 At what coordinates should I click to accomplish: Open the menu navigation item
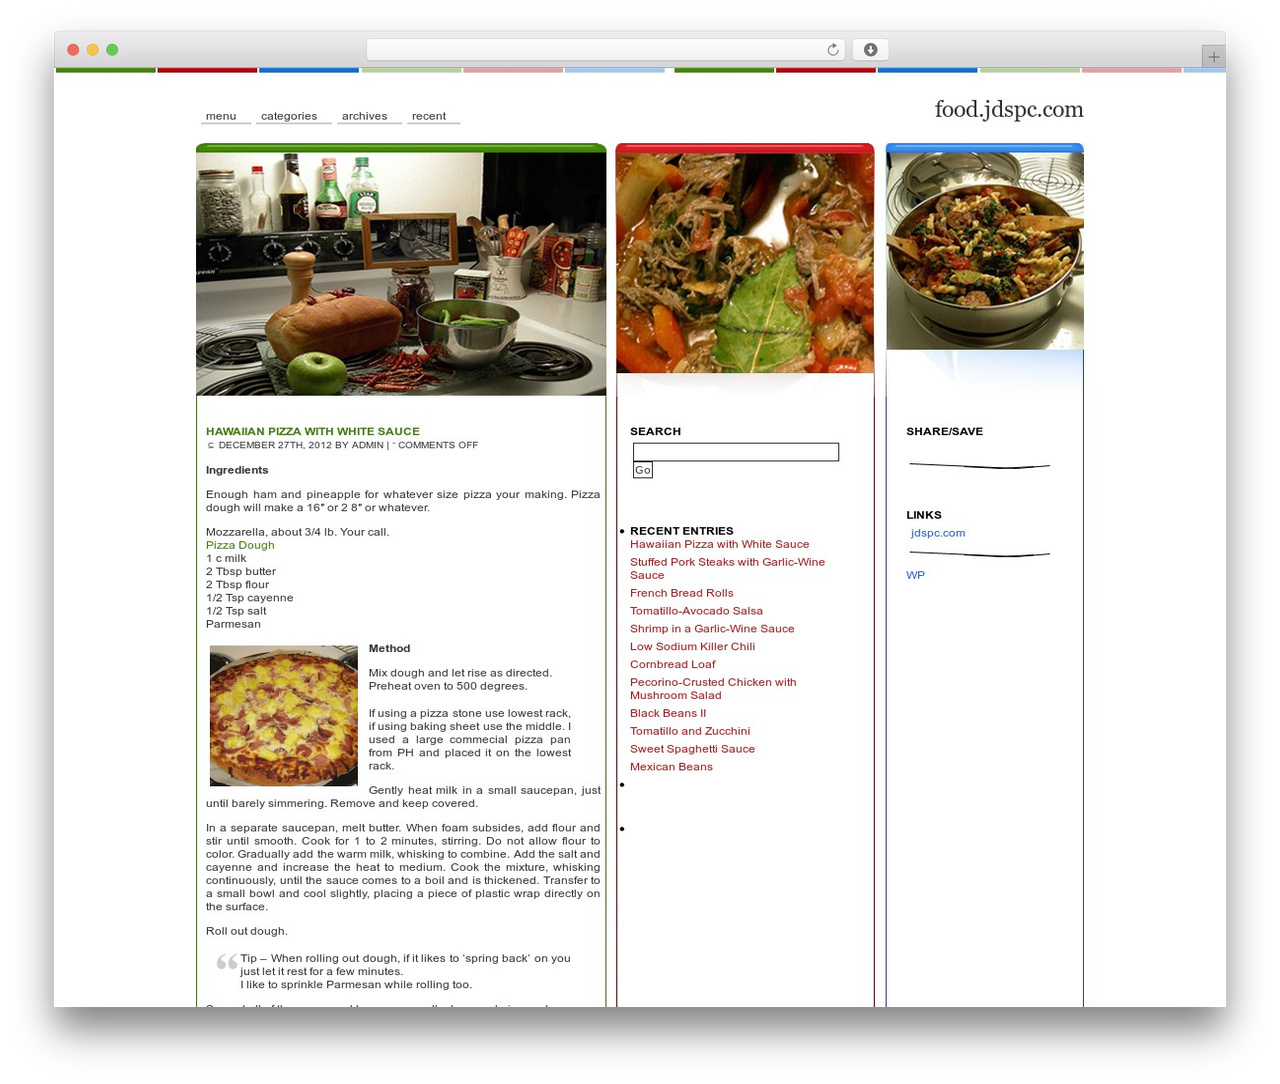221,116
